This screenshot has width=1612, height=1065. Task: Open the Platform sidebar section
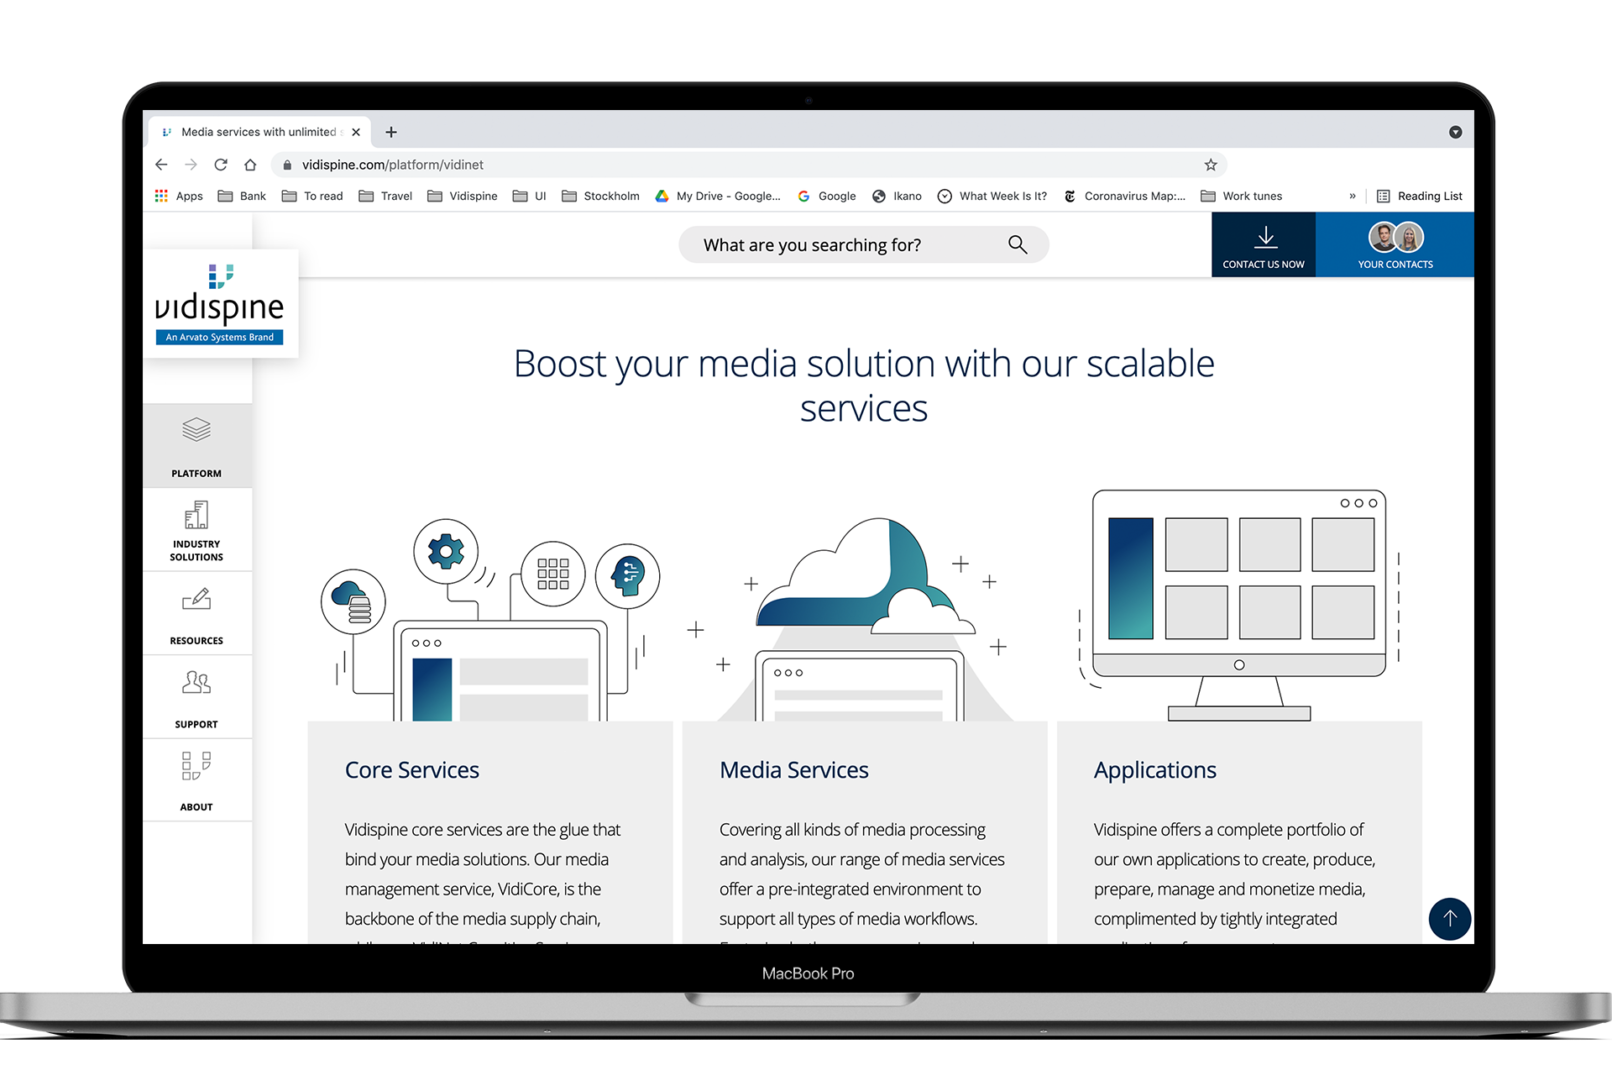tap(196, 446)
